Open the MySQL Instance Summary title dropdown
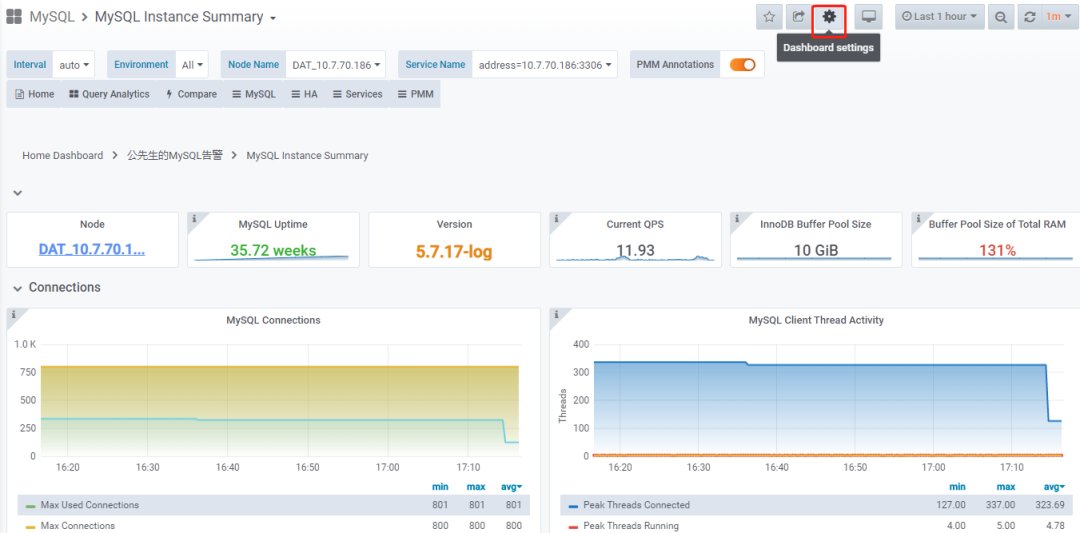 [x=185, y=17]
